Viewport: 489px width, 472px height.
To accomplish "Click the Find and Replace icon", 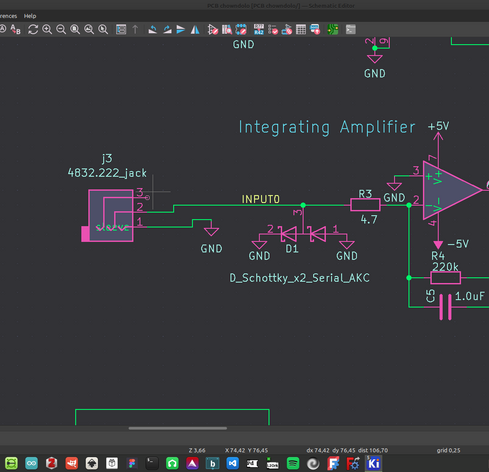I will point(15,29).
